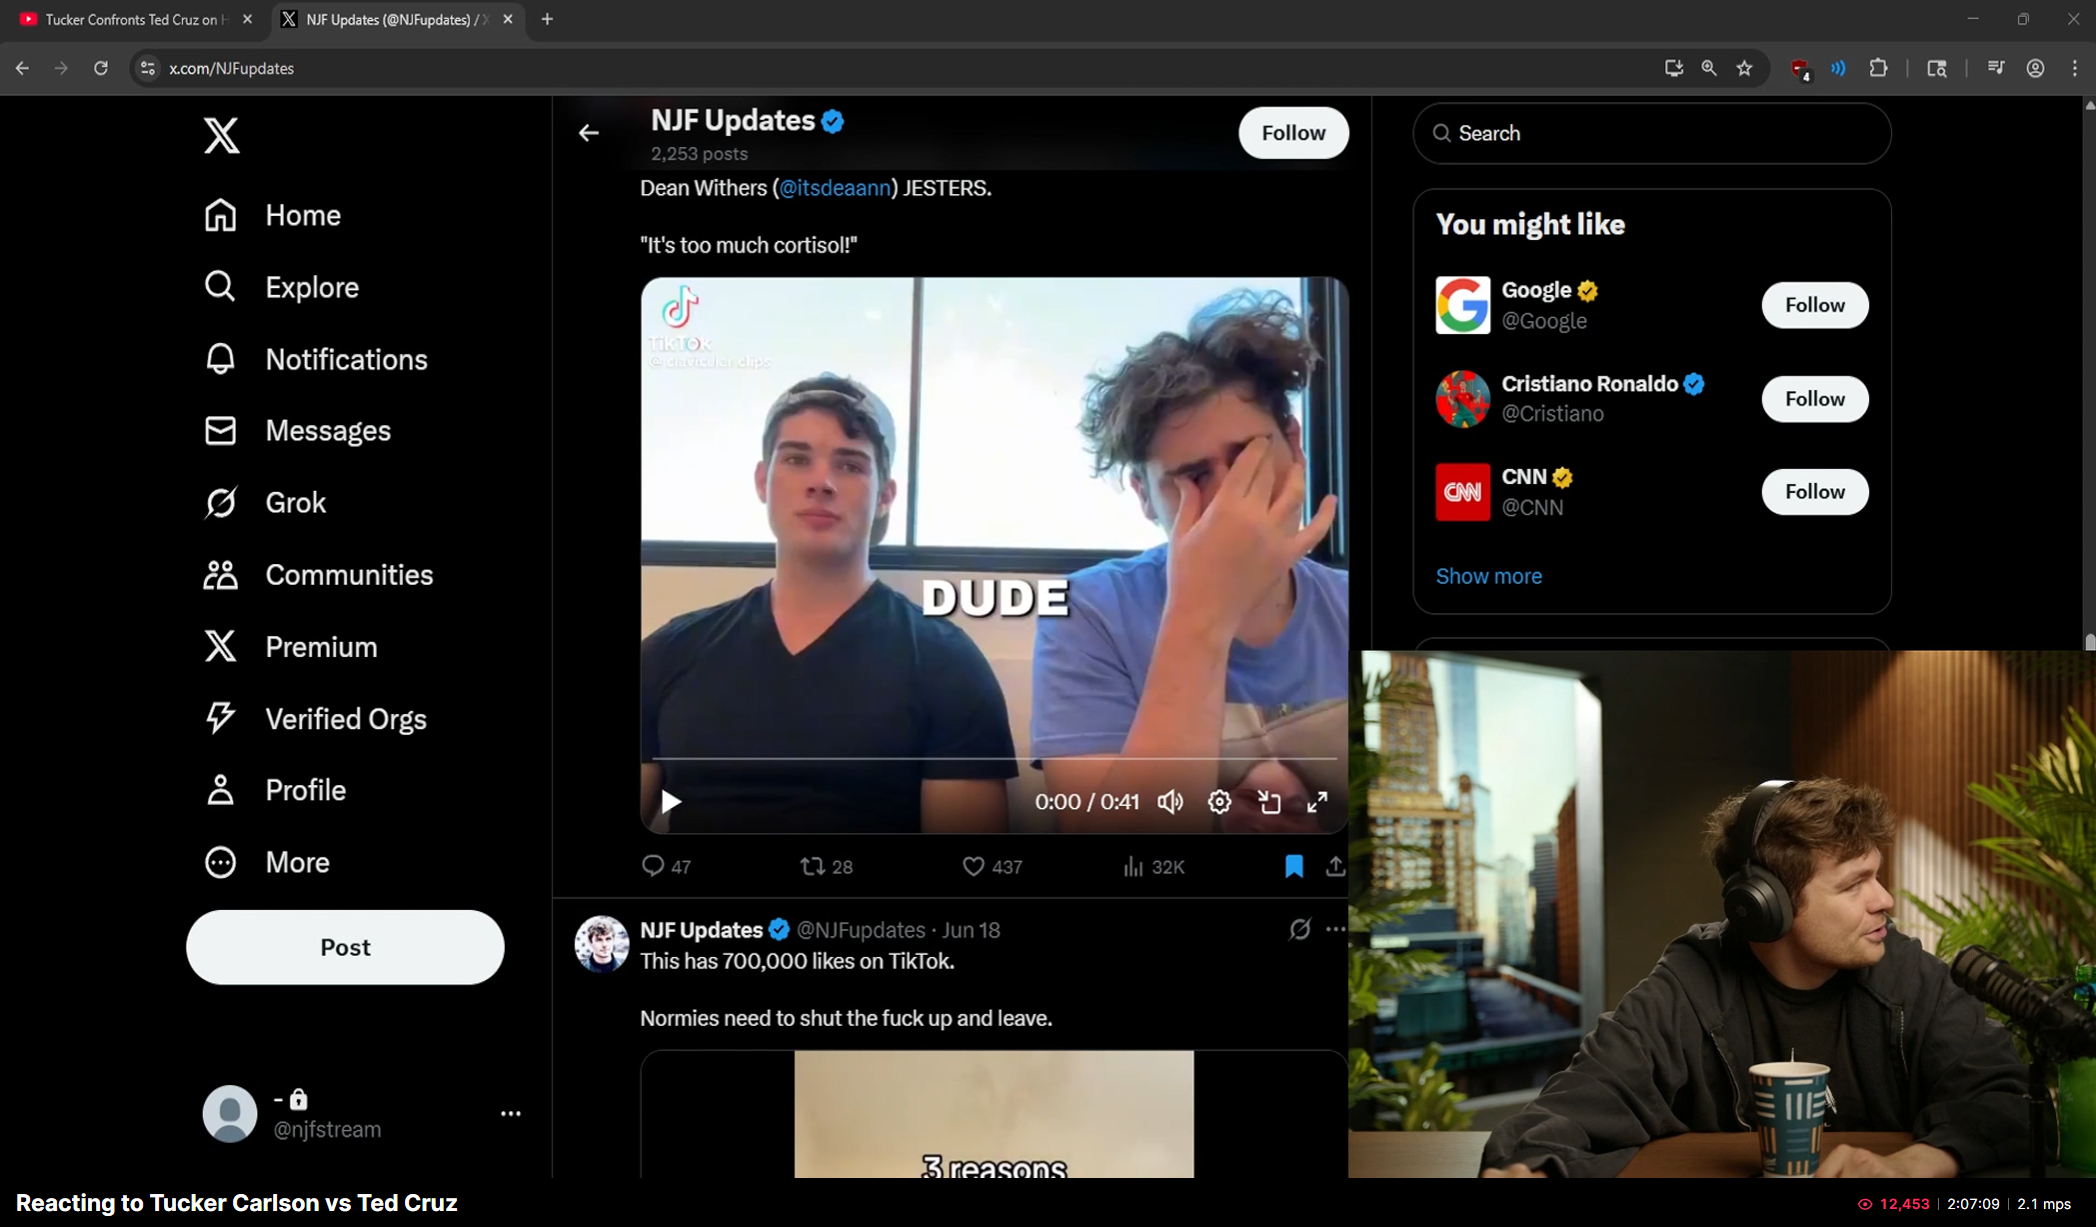Open @Cristiano profile name
2096x1227 pixels.
1590,384
